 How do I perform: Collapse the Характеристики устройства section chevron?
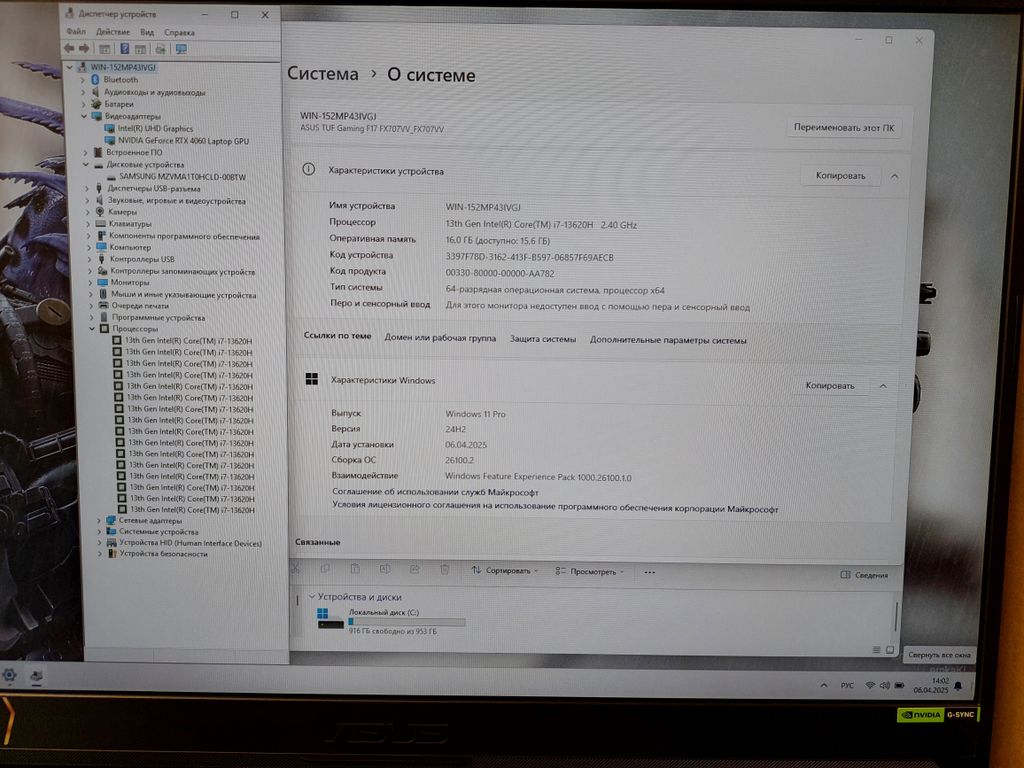894,176
